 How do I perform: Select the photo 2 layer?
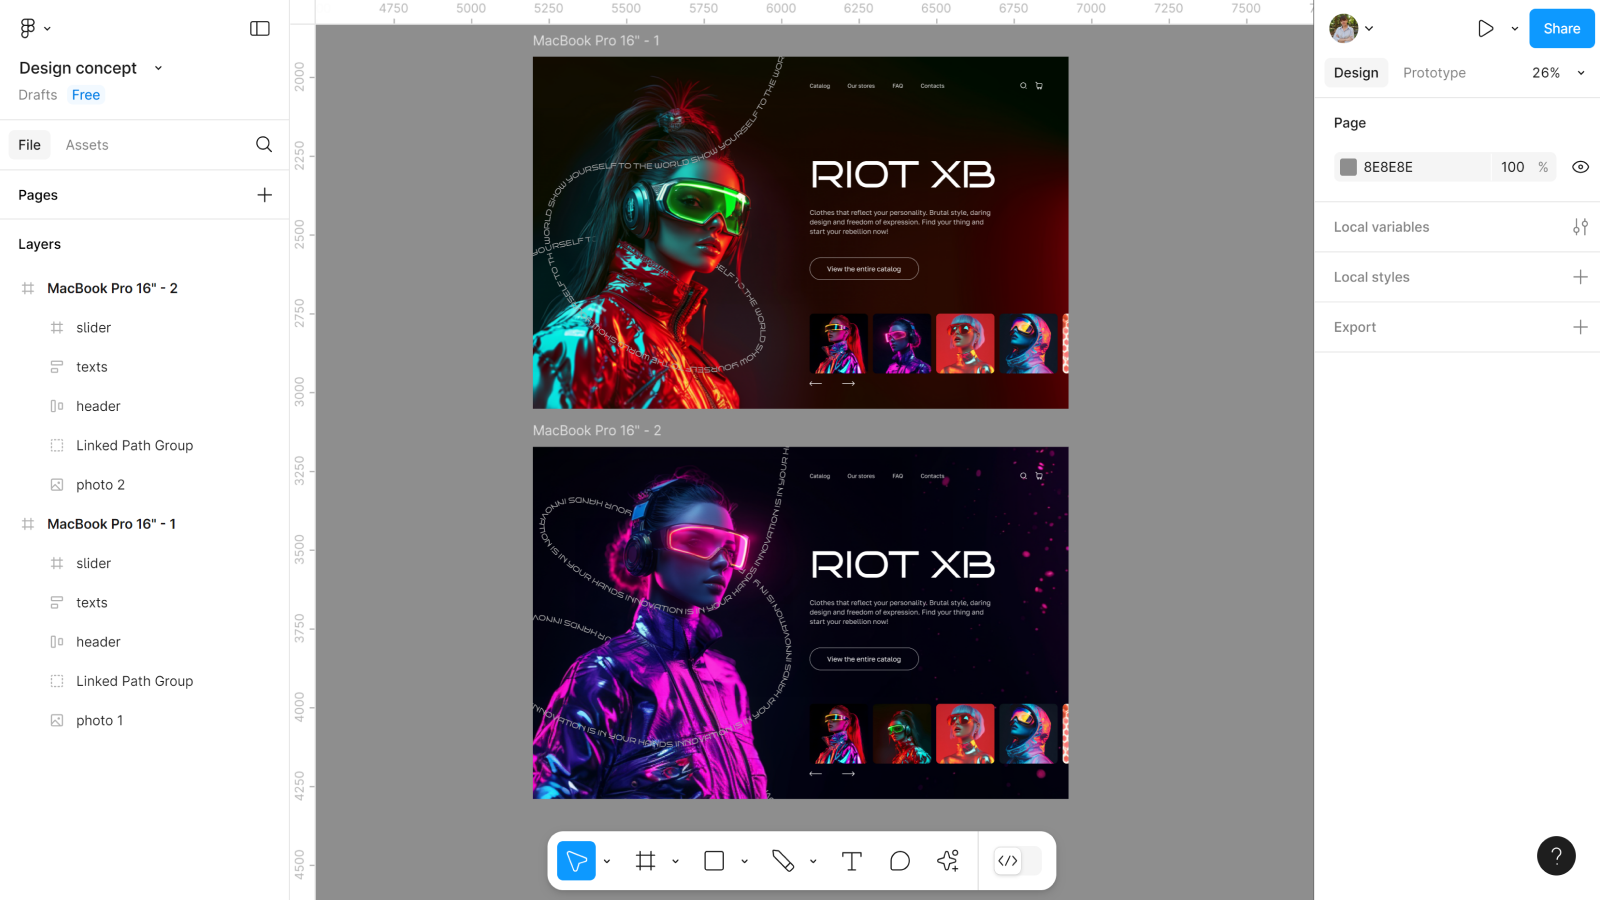tap(100, 485)
